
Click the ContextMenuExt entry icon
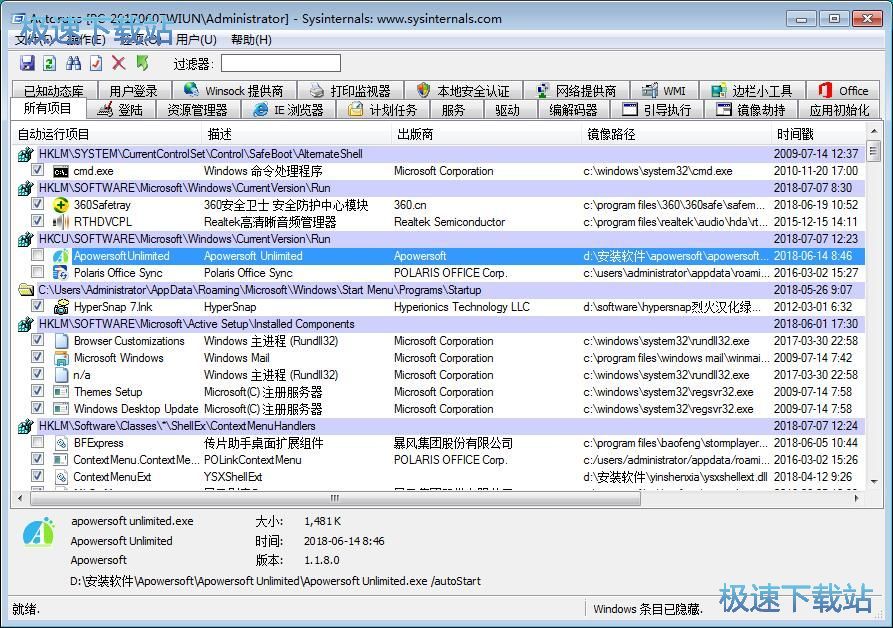[61, 477]
